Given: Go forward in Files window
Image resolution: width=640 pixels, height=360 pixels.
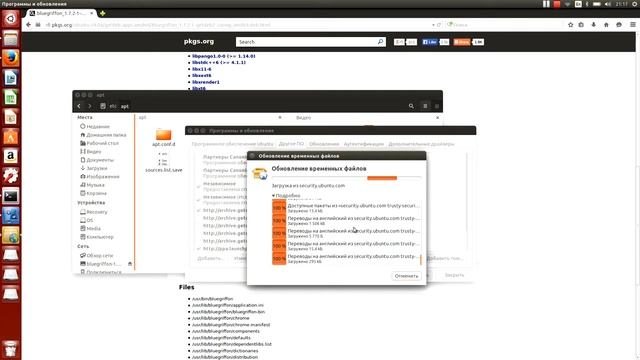Looking at the screenshot, I should pos(90,106).
